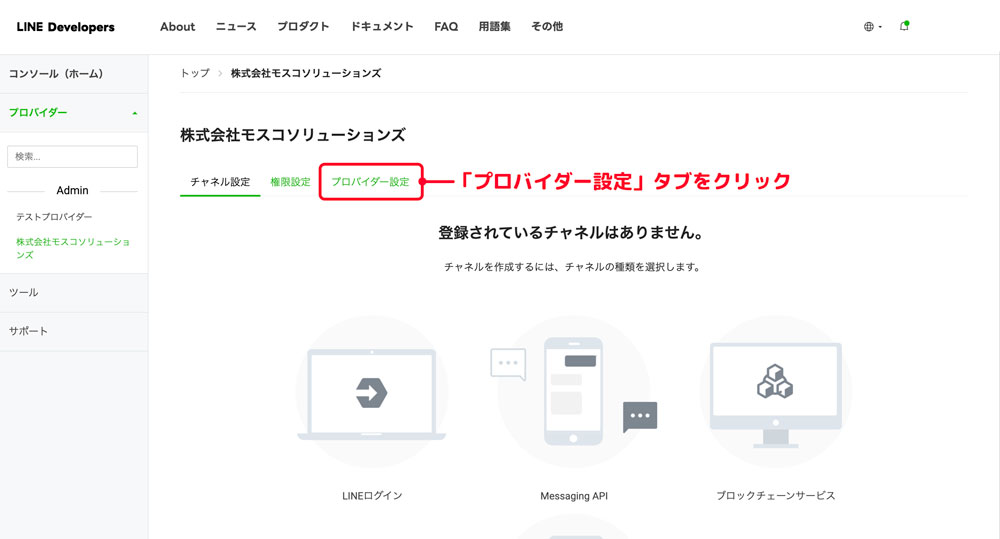Screen dimensions: 1000x539
Task: Switch to the 権限設定 tab
Action: (x=290, y=182)
